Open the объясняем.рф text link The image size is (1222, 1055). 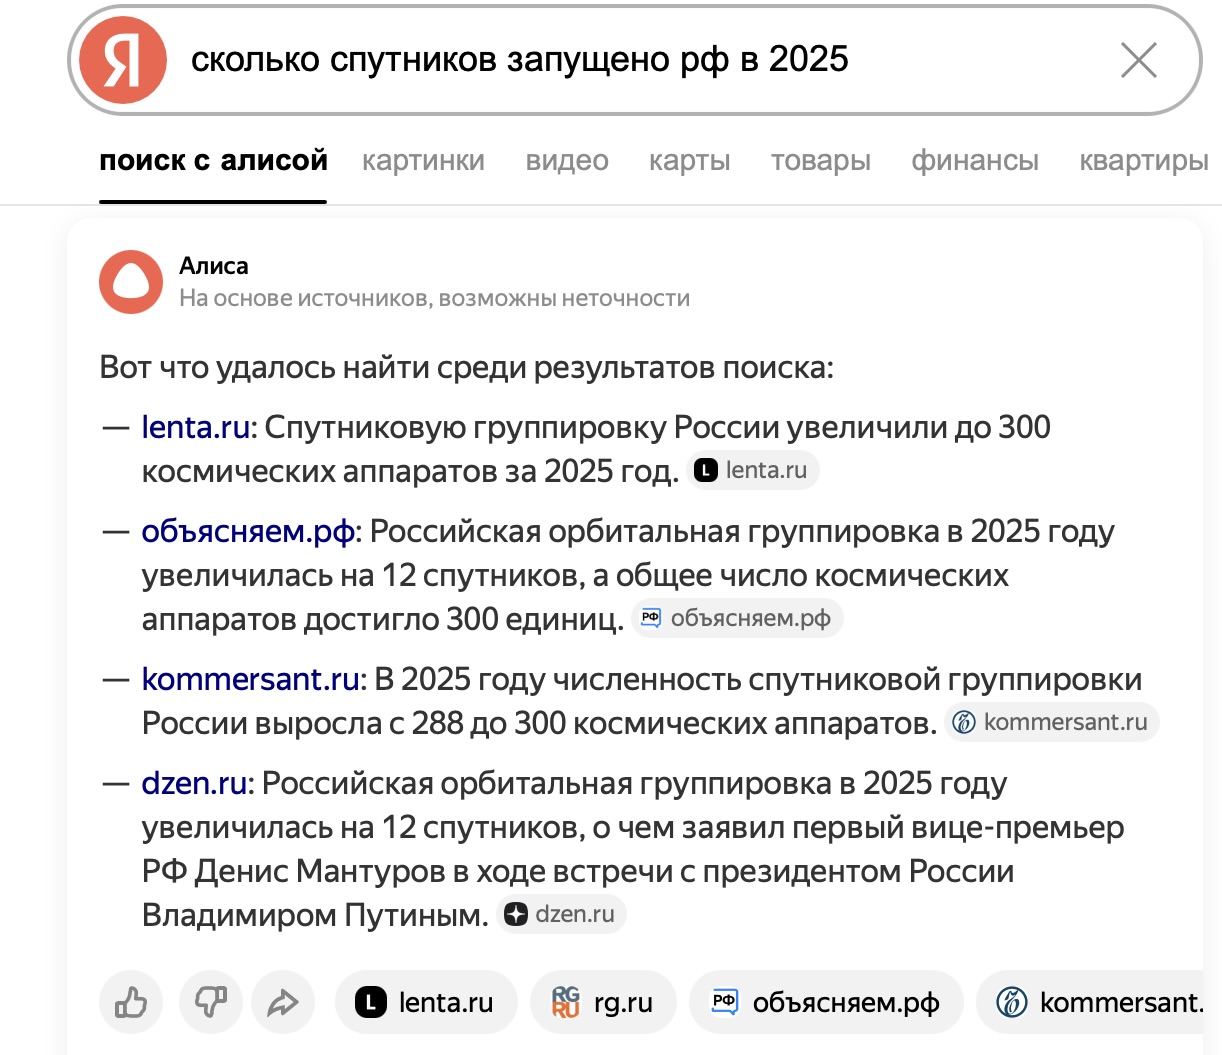coord(248,531)
